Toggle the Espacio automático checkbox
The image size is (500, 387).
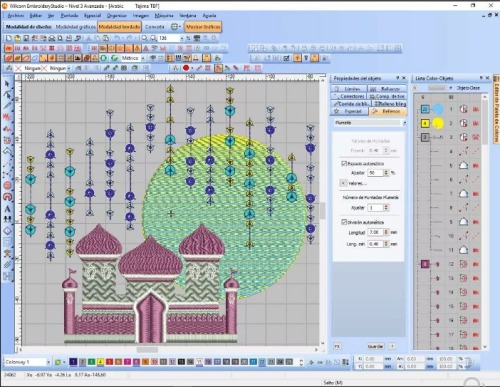[344, 163]
